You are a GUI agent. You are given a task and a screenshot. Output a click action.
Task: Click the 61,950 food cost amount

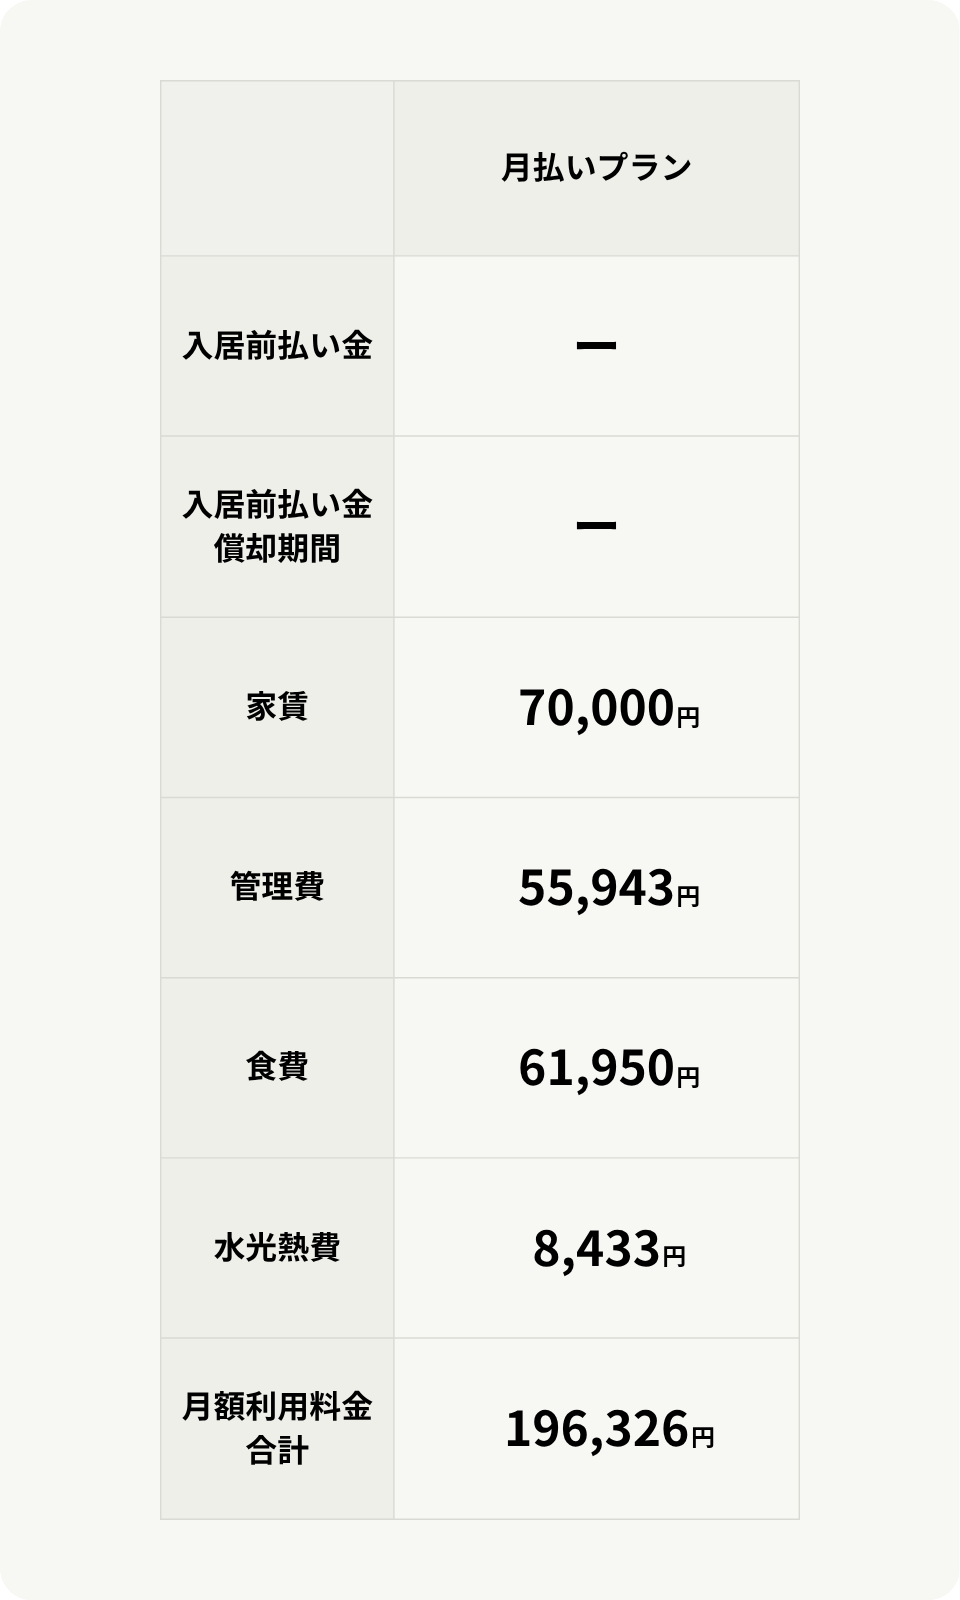tap(596, 1068)
